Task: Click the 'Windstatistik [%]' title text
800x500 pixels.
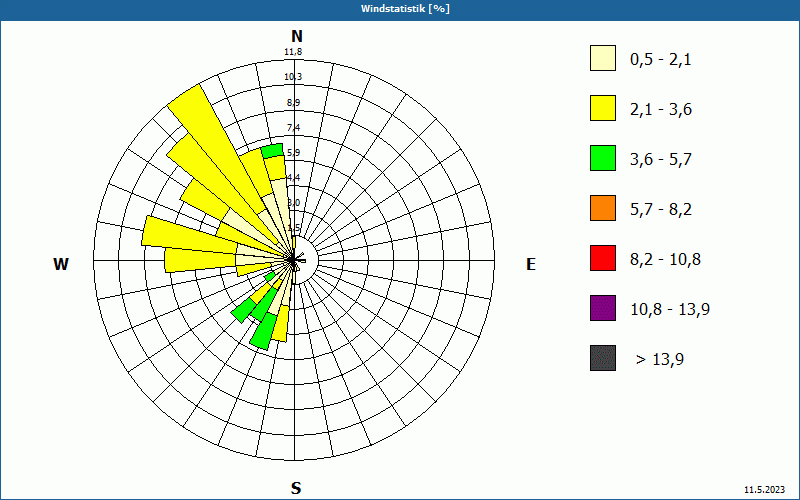Action: point(405,9)
